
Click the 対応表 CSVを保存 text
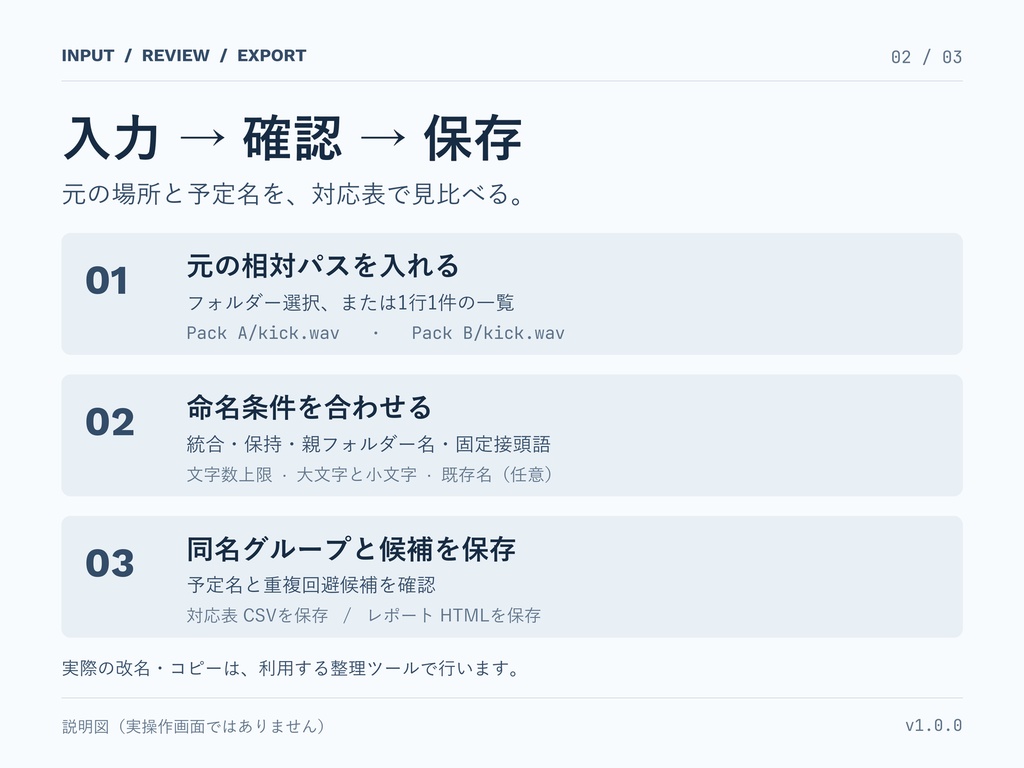tap(257, 615)
